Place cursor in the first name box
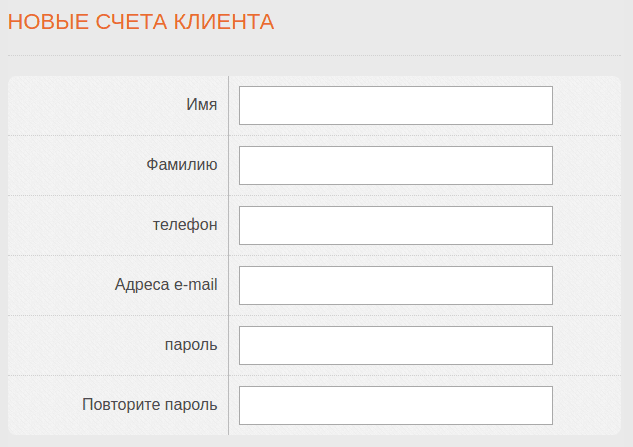633x447 pixels. click(395, 105)
